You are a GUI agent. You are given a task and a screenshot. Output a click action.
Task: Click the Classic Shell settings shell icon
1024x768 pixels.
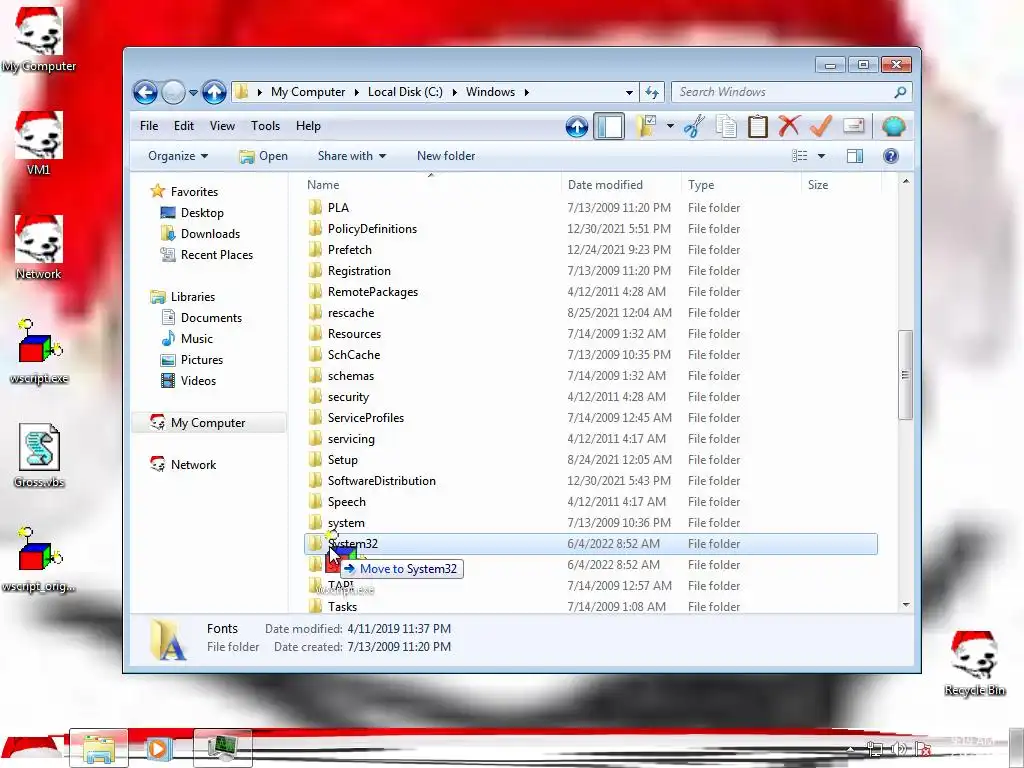pyautogui.click(x=893, y=125)
